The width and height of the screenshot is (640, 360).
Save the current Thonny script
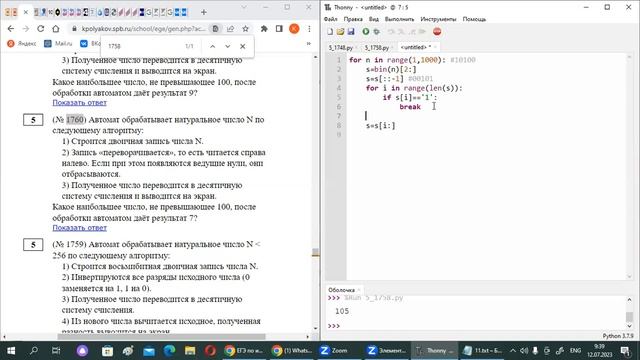pyautogui.click(x=351, y=31)
